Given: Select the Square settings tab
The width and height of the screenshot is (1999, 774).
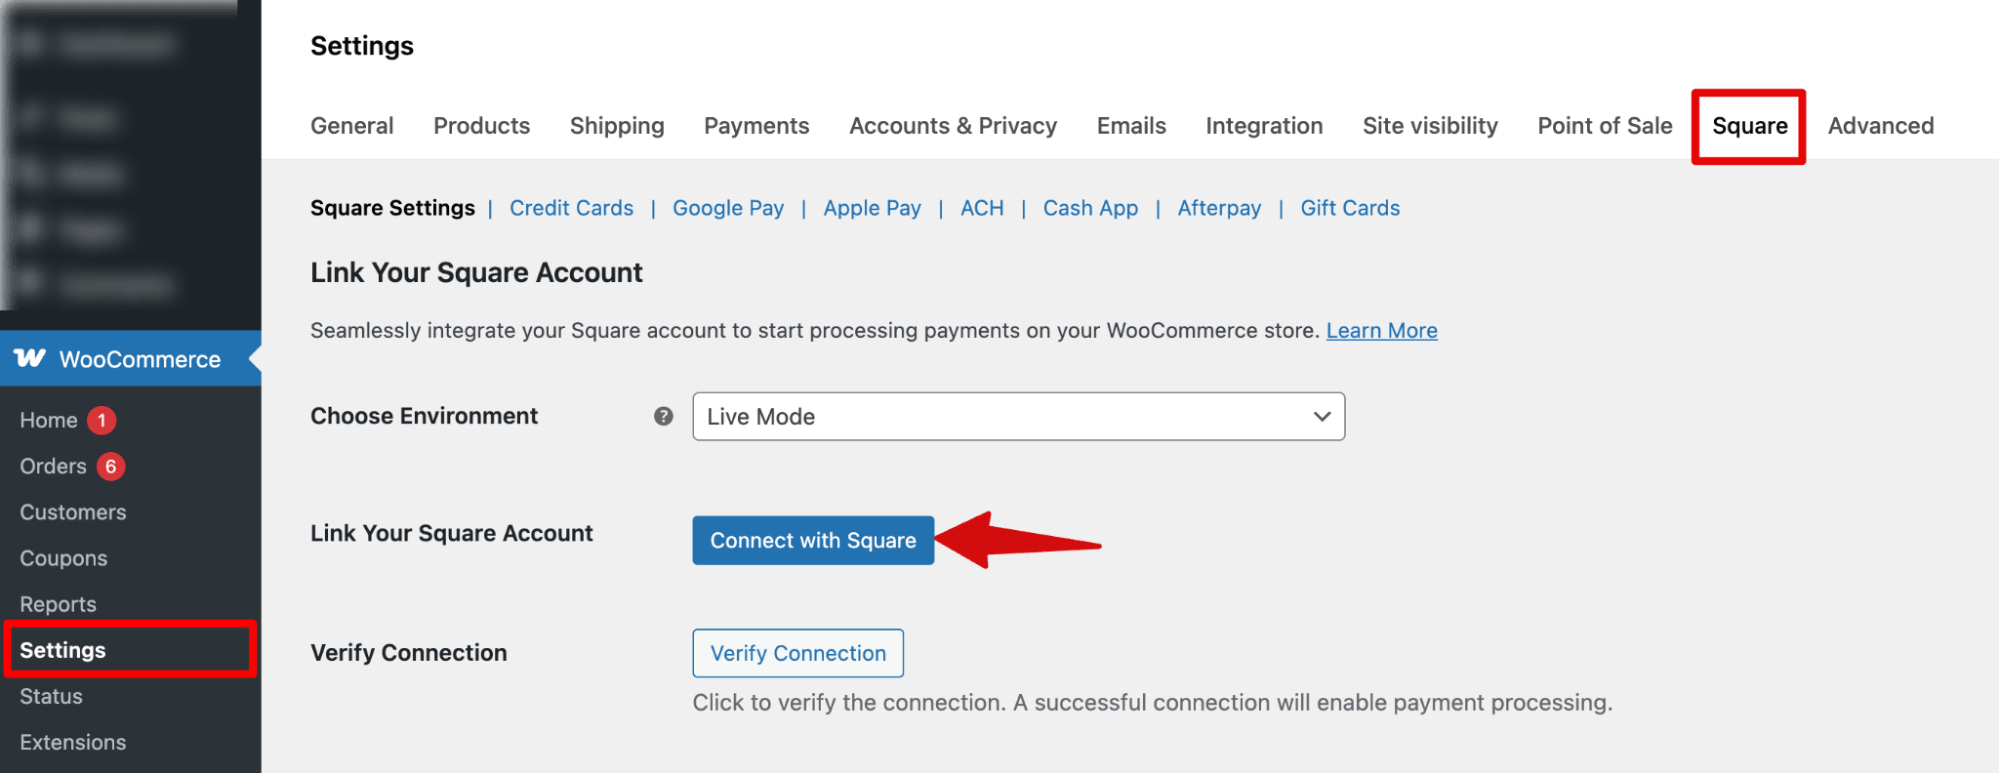Looking at the screenshot, I should pos(1749,126).
